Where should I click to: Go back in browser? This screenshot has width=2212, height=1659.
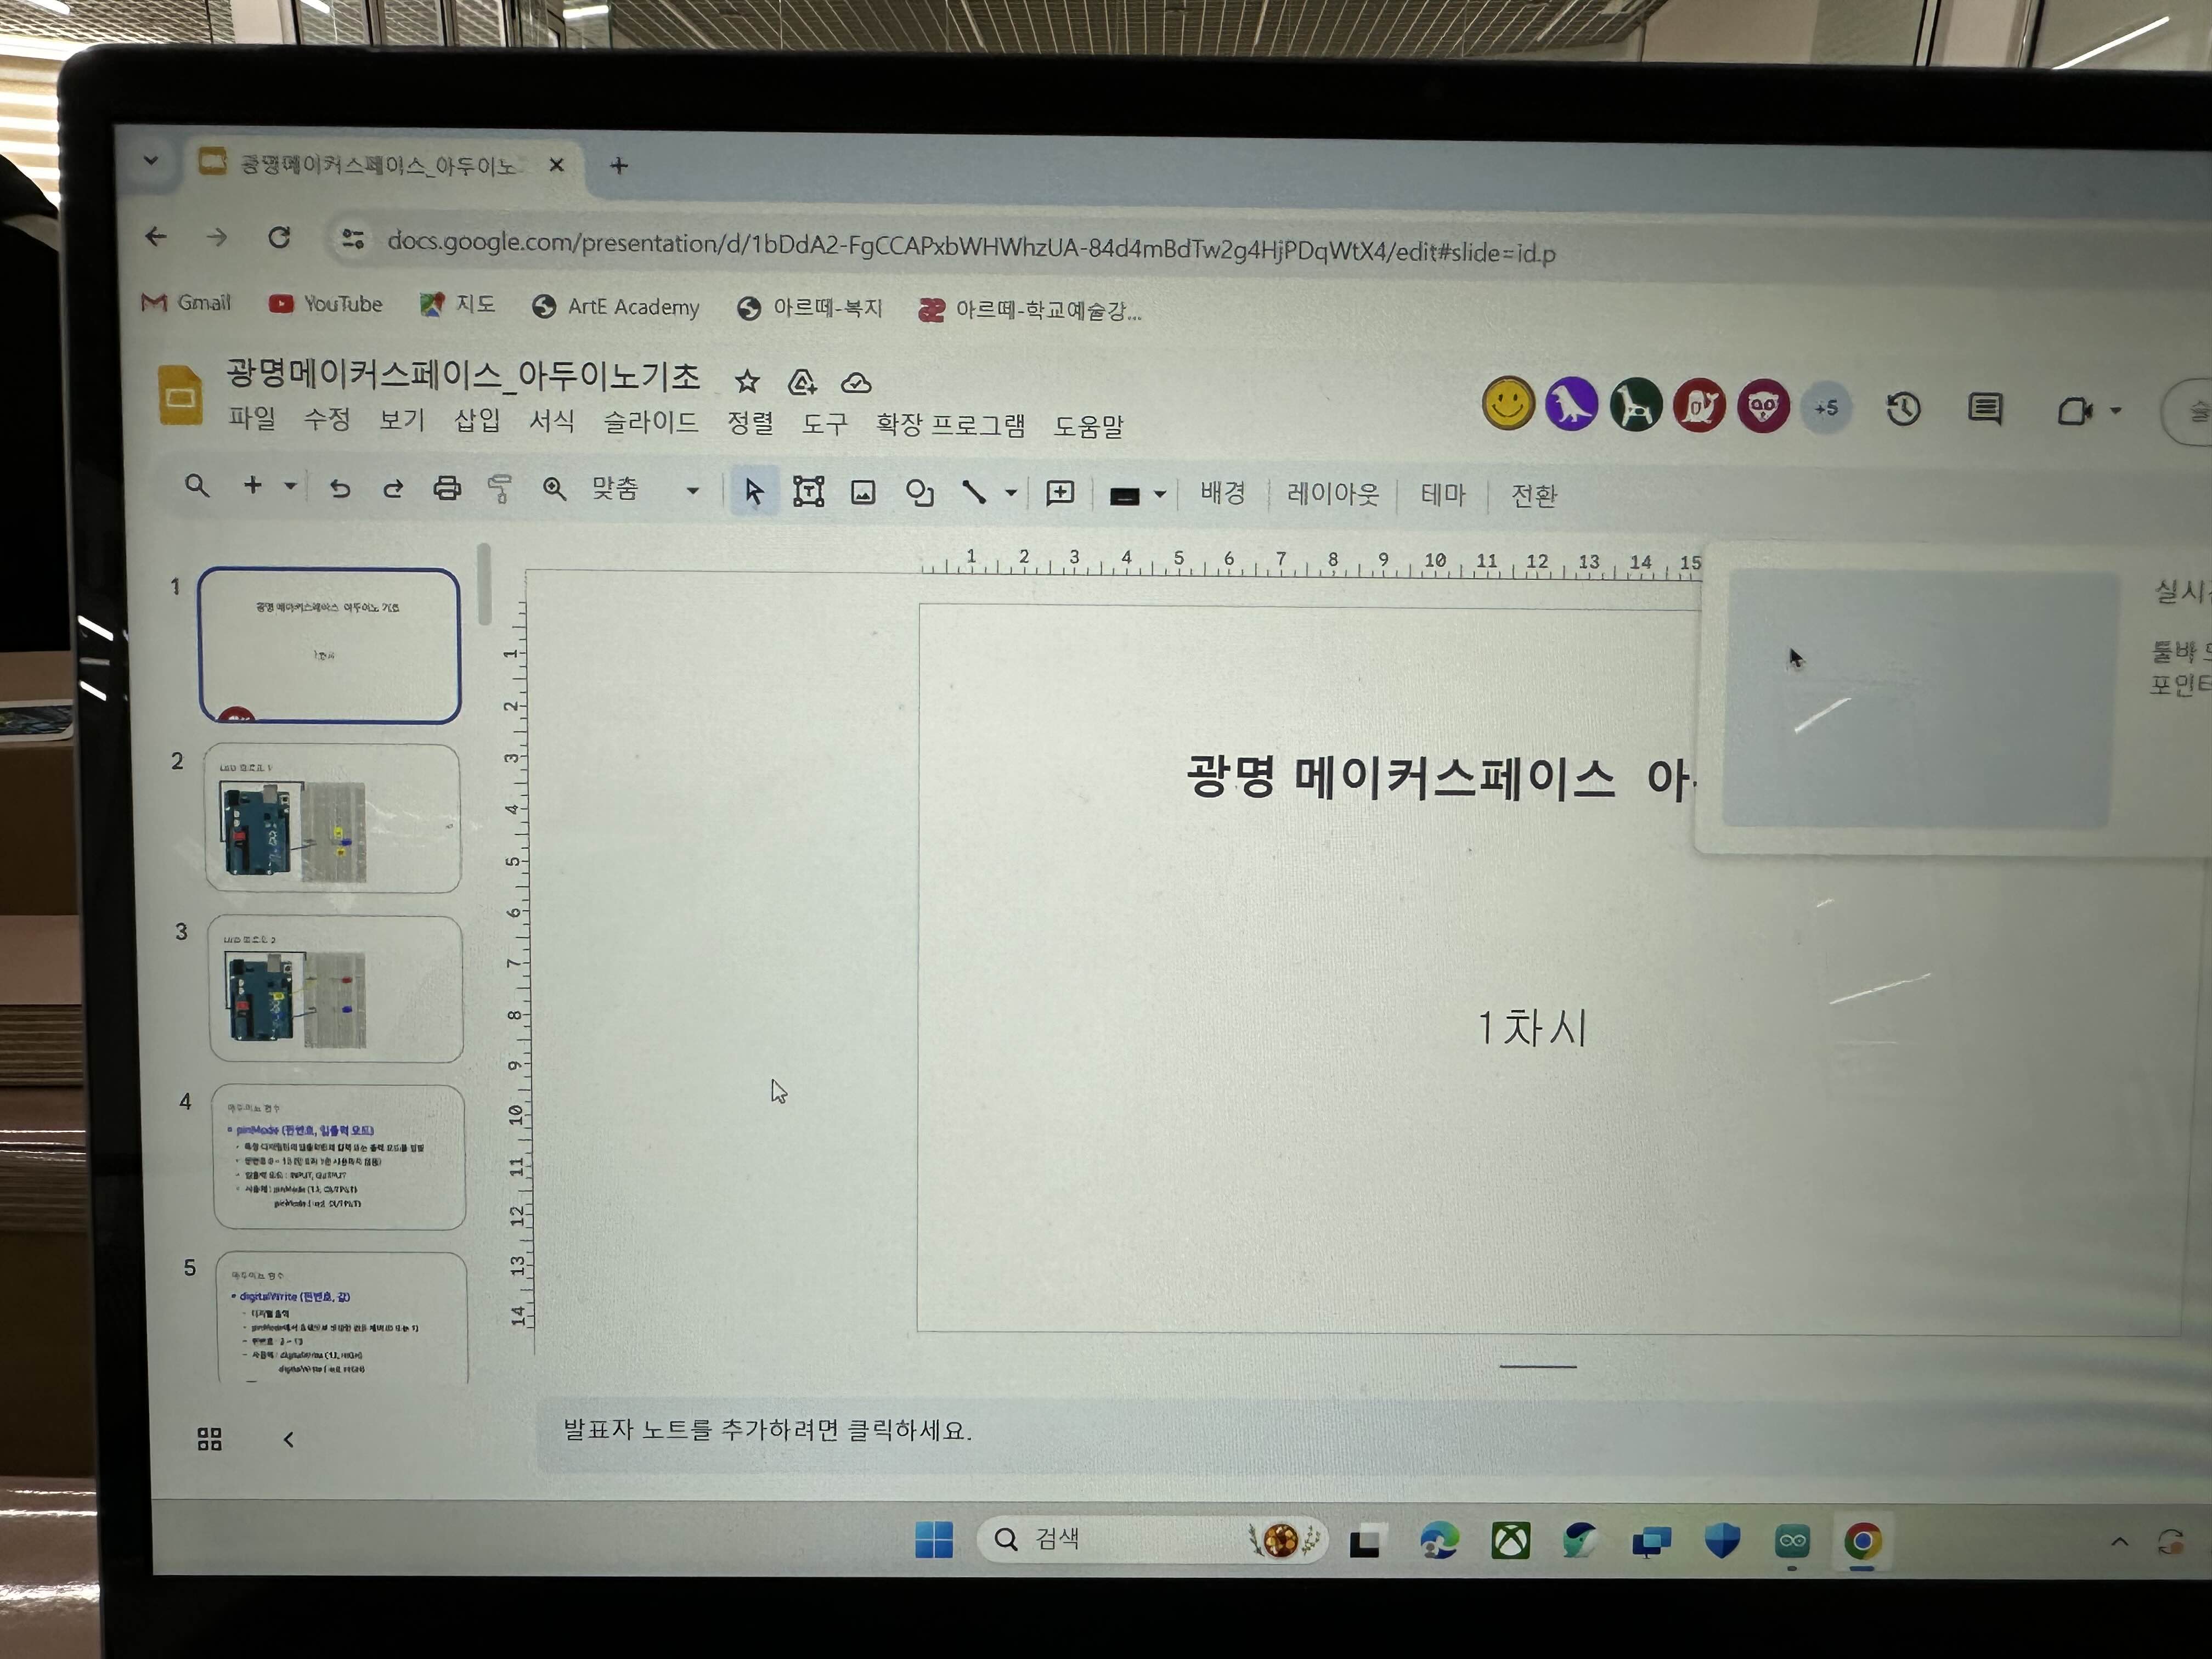[156, 236]
